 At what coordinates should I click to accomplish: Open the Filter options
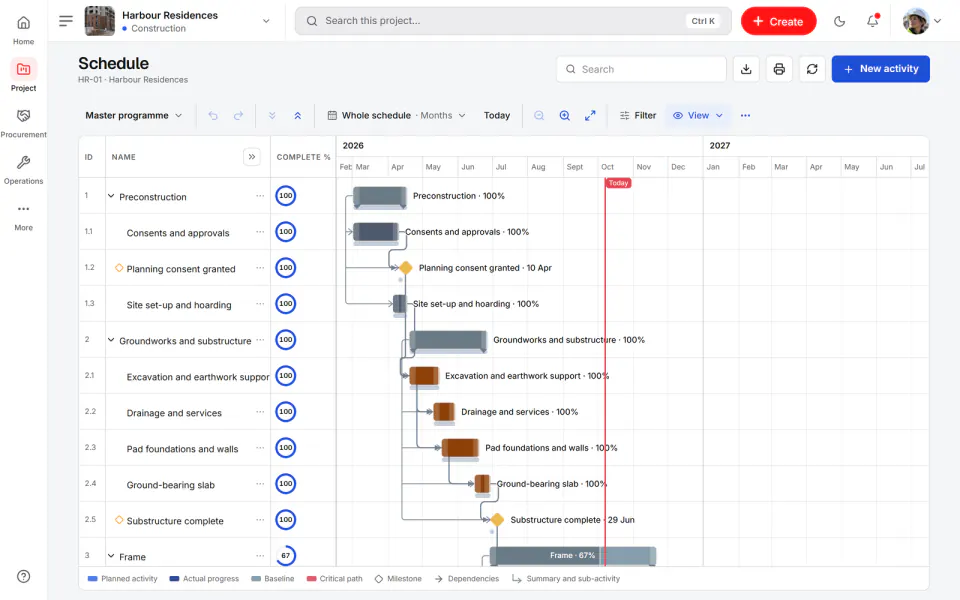click(638, 115)
